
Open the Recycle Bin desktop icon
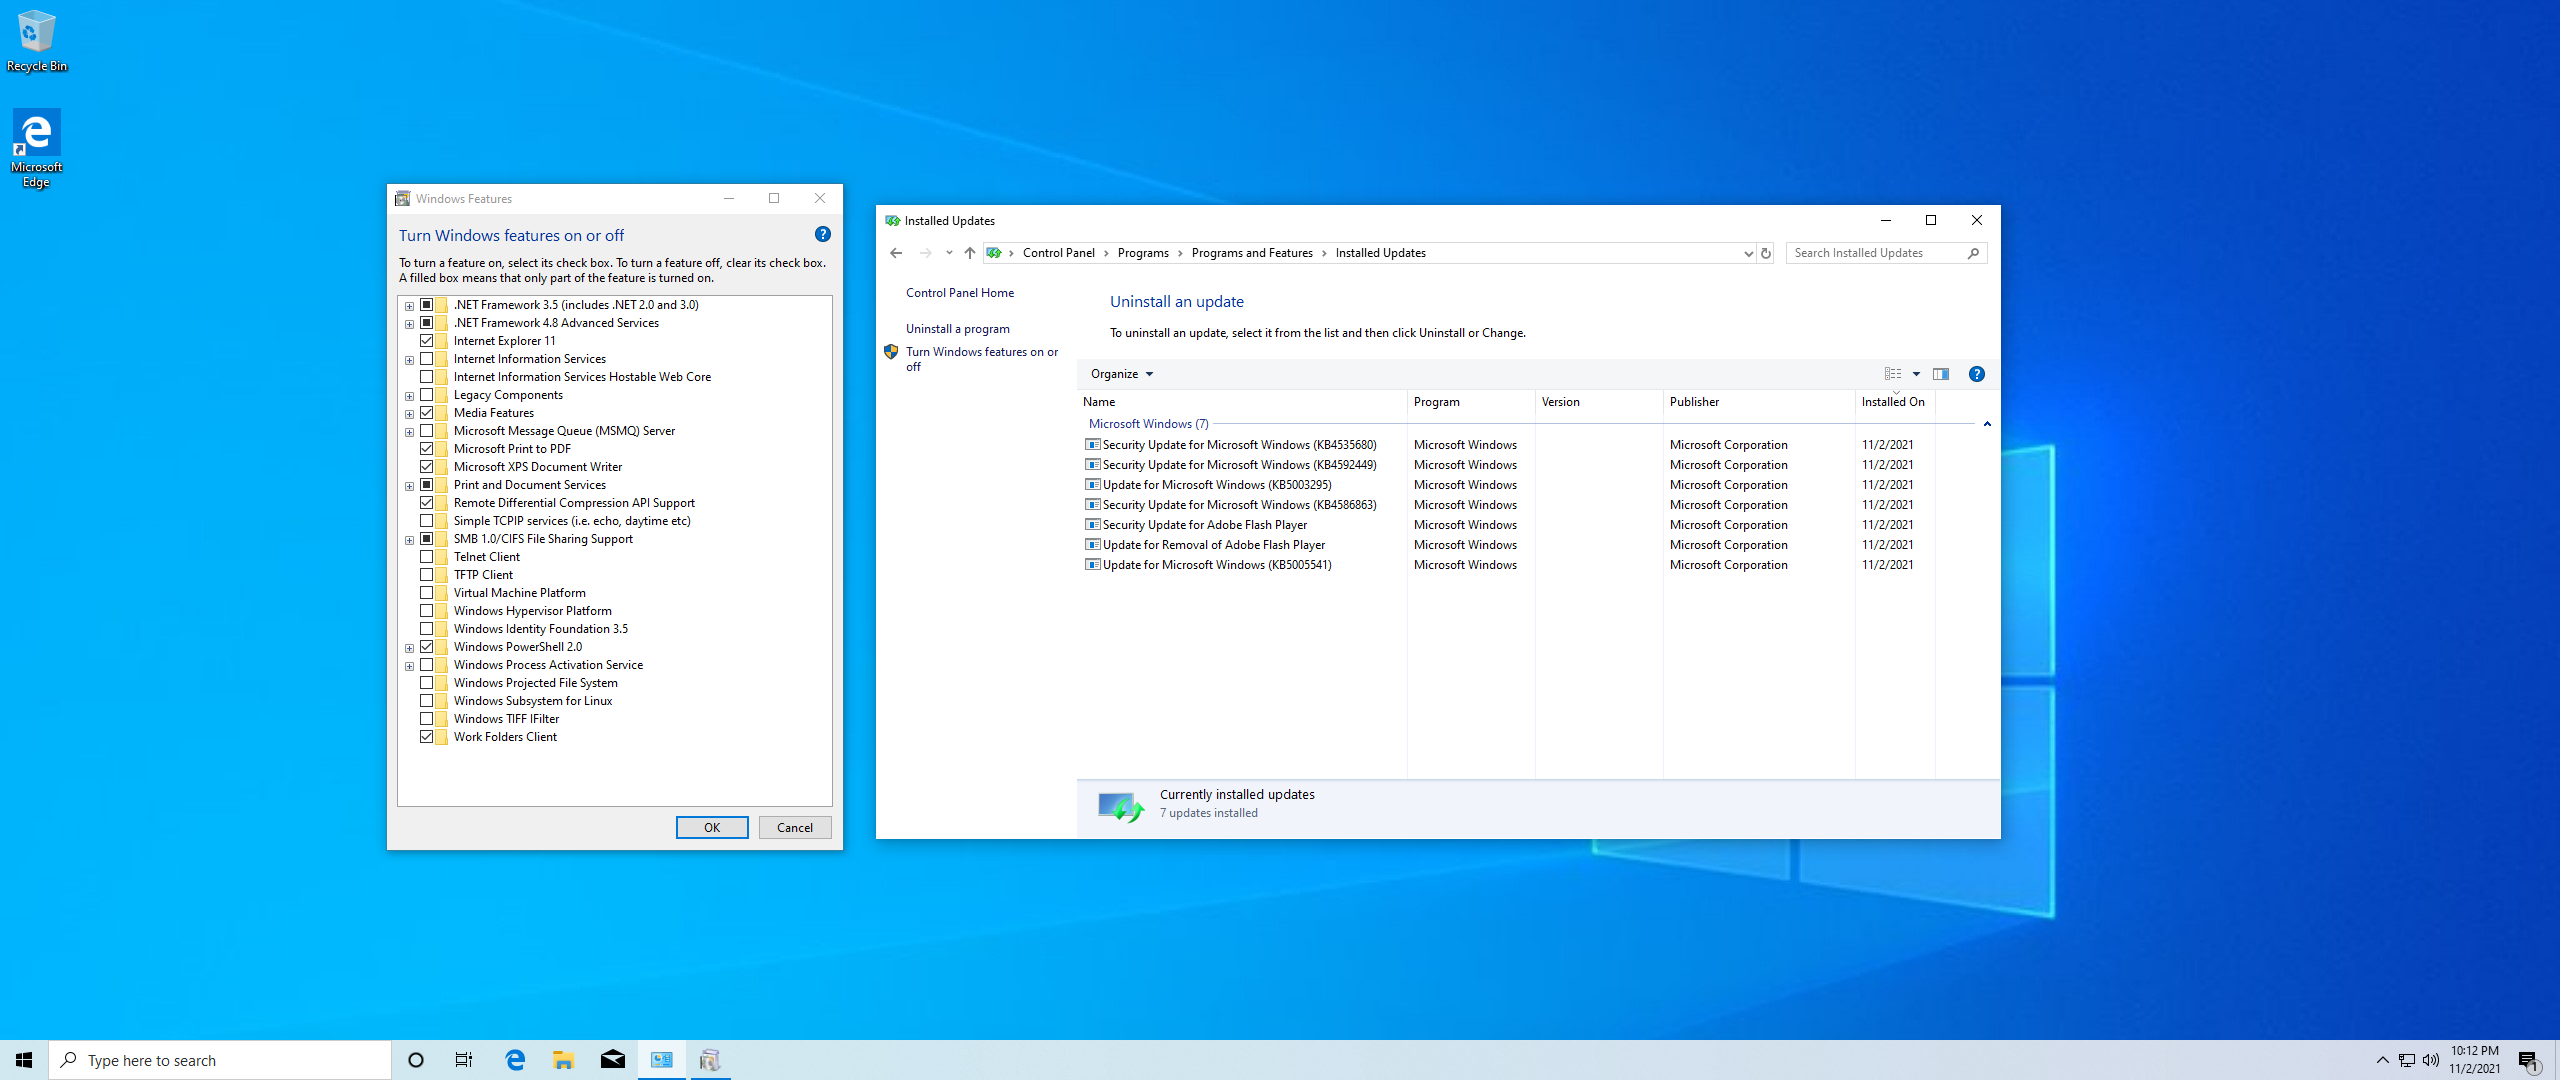37,40
